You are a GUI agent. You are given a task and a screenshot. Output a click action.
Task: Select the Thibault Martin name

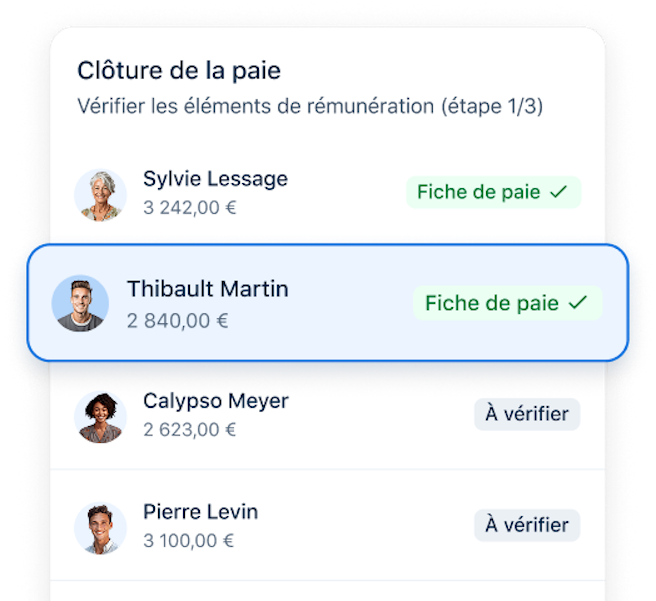pyautogui.click(x=208, y=289)
